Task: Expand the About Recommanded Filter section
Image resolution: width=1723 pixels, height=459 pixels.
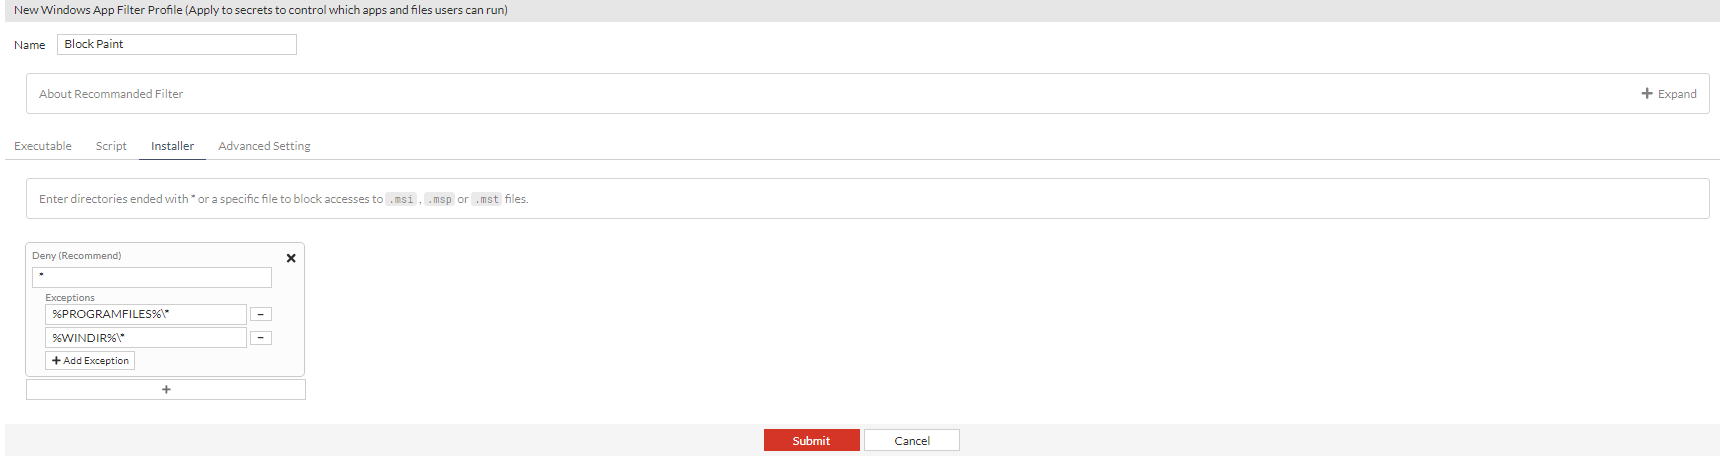Action: click(x=1669, y=94)
